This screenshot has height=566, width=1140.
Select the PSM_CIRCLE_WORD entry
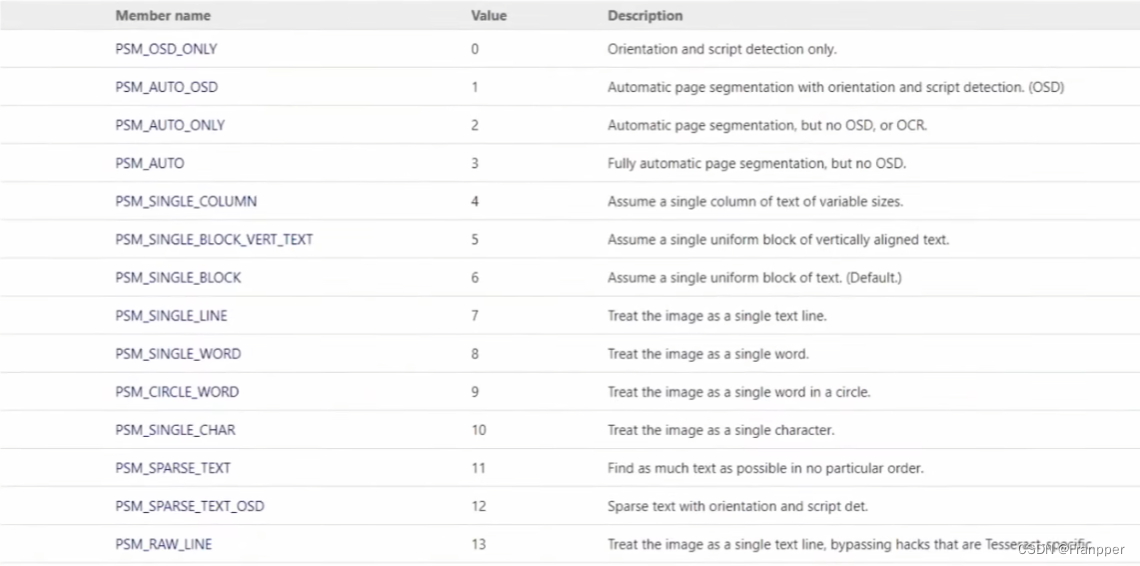click(177, 391)
